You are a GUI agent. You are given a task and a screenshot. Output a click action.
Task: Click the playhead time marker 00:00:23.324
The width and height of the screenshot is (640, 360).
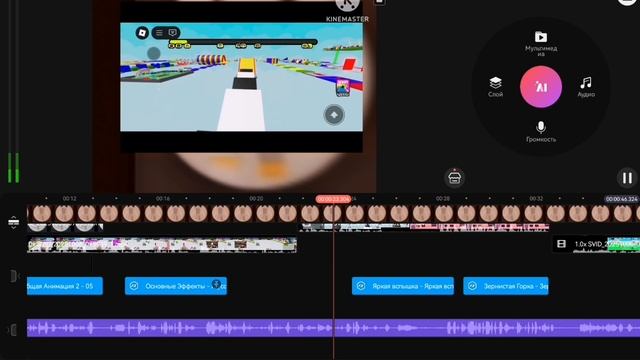tap(333, 199)
